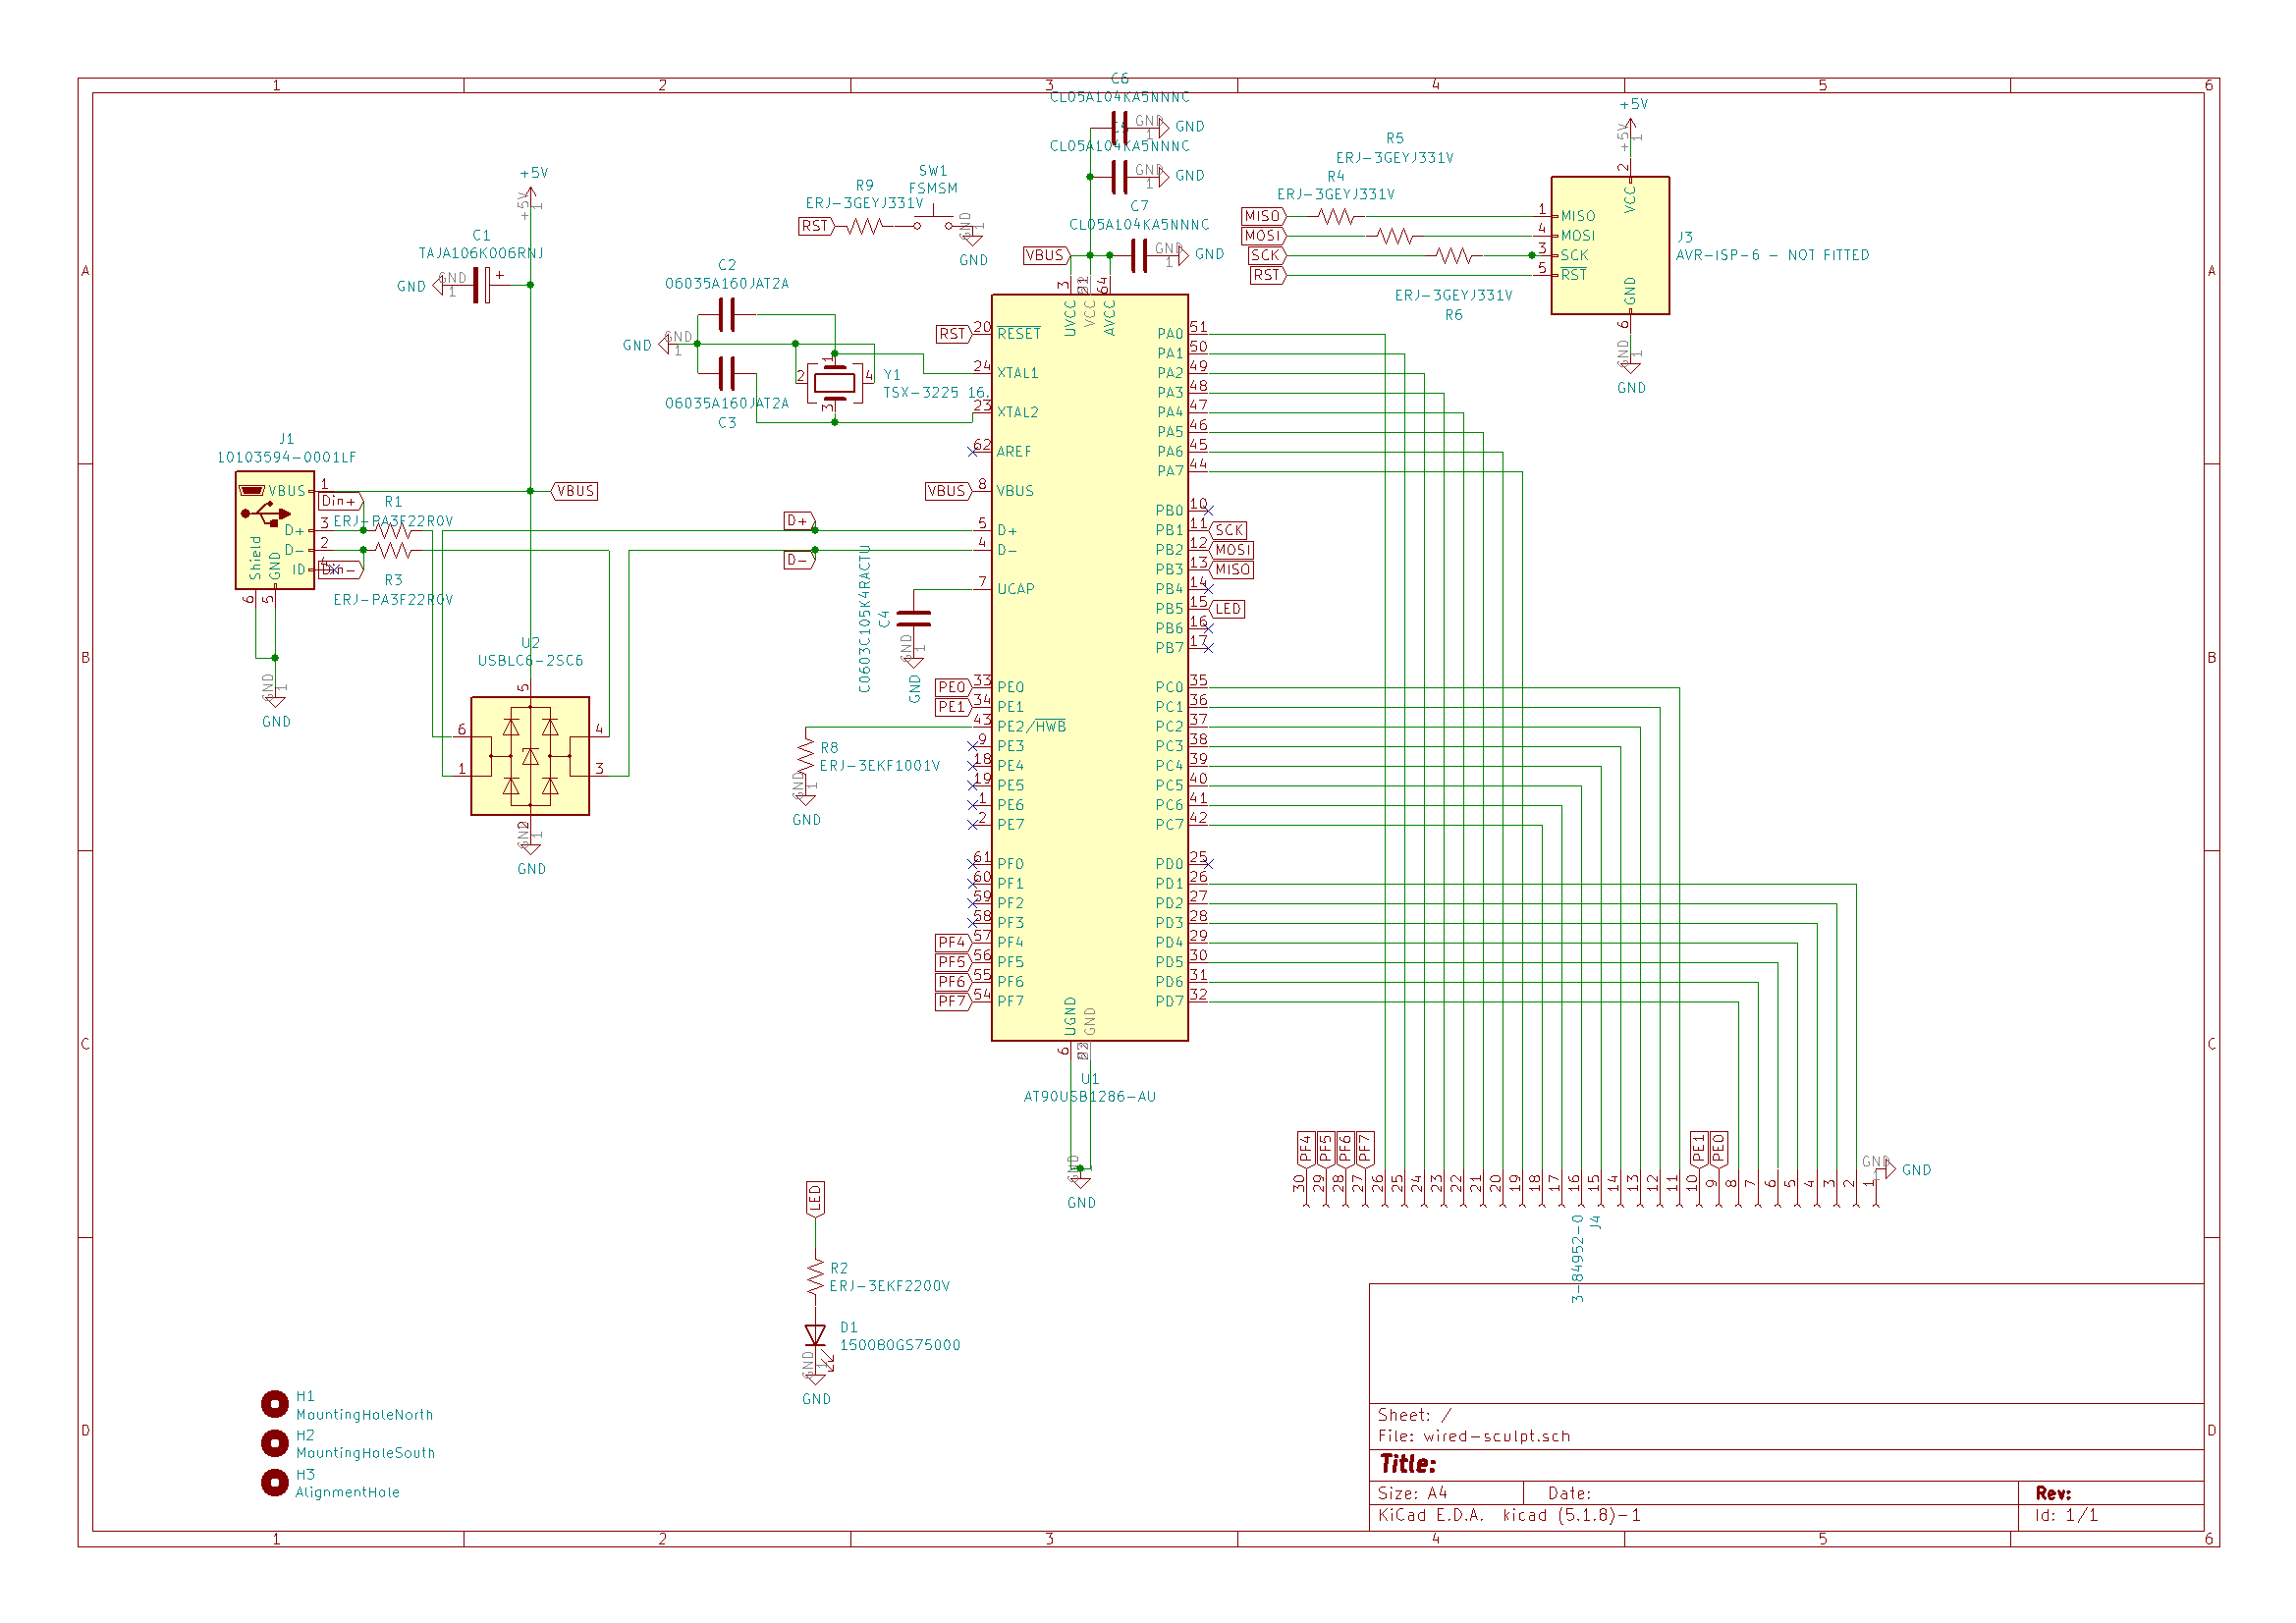Select the LED global label at PB5

pos(1227,609)
